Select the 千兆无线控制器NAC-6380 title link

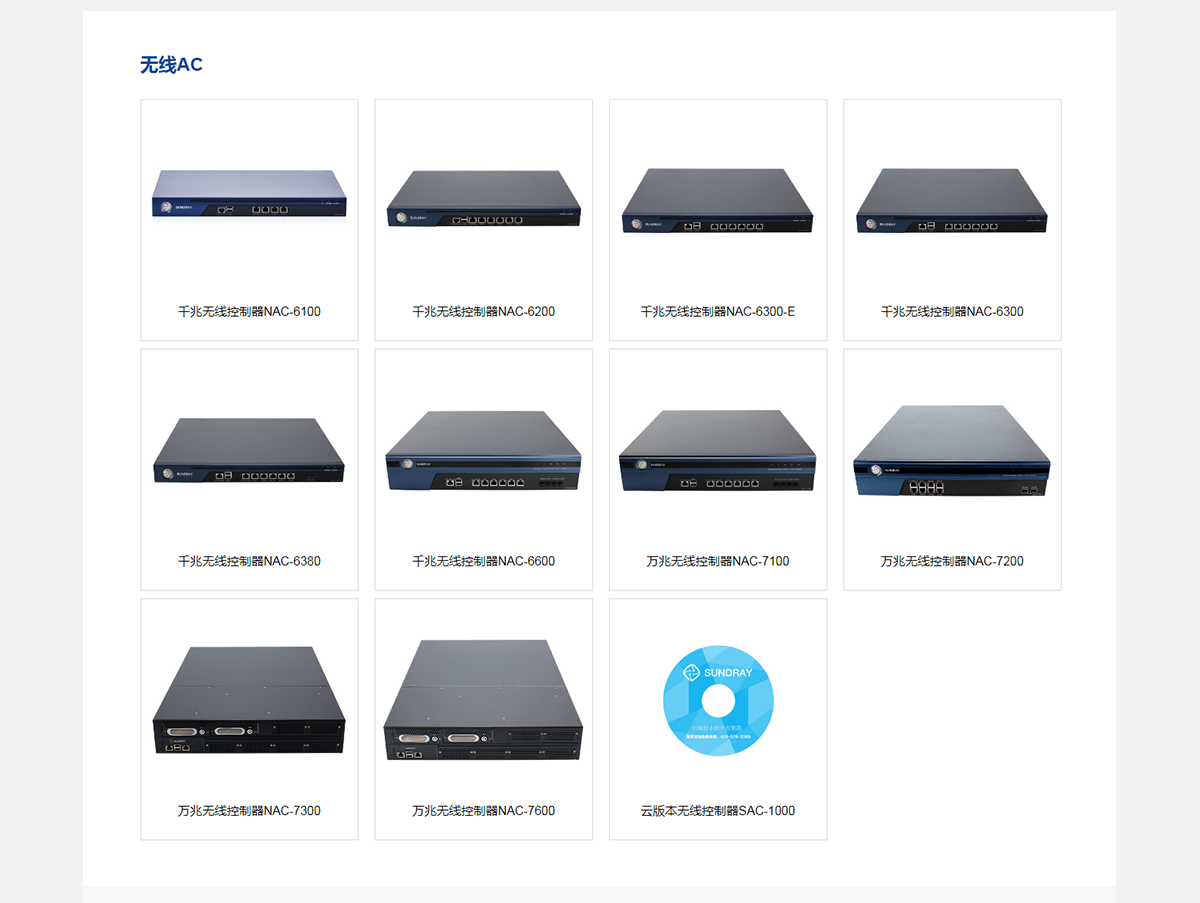249,561
